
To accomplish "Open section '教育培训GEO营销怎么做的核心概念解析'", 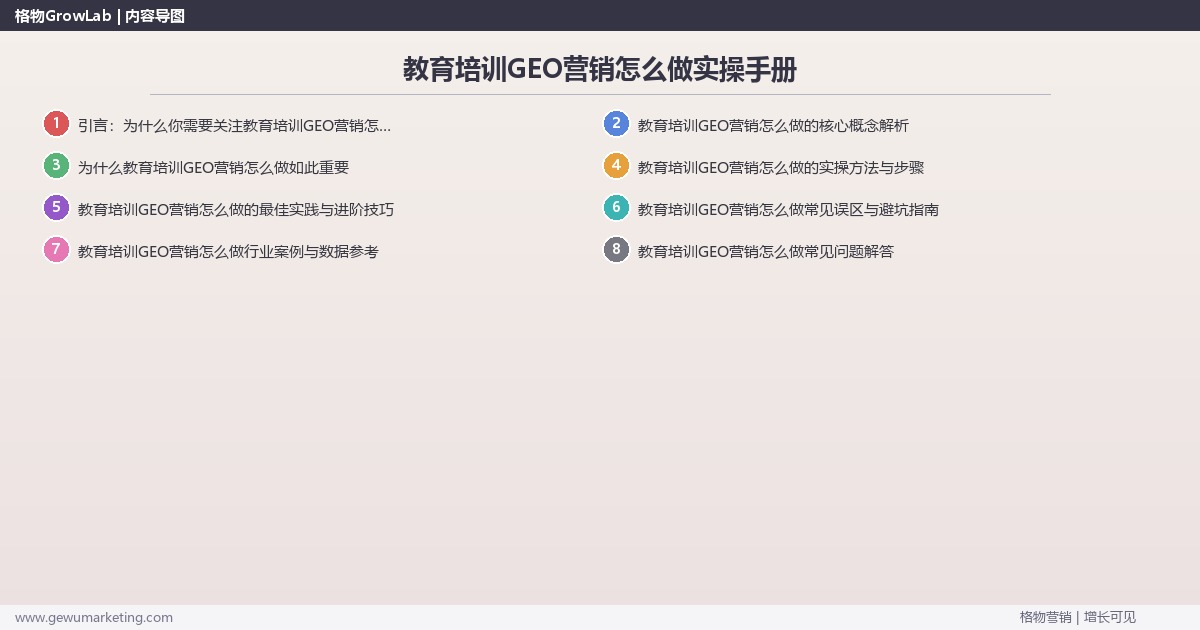I will coord(773,126).
